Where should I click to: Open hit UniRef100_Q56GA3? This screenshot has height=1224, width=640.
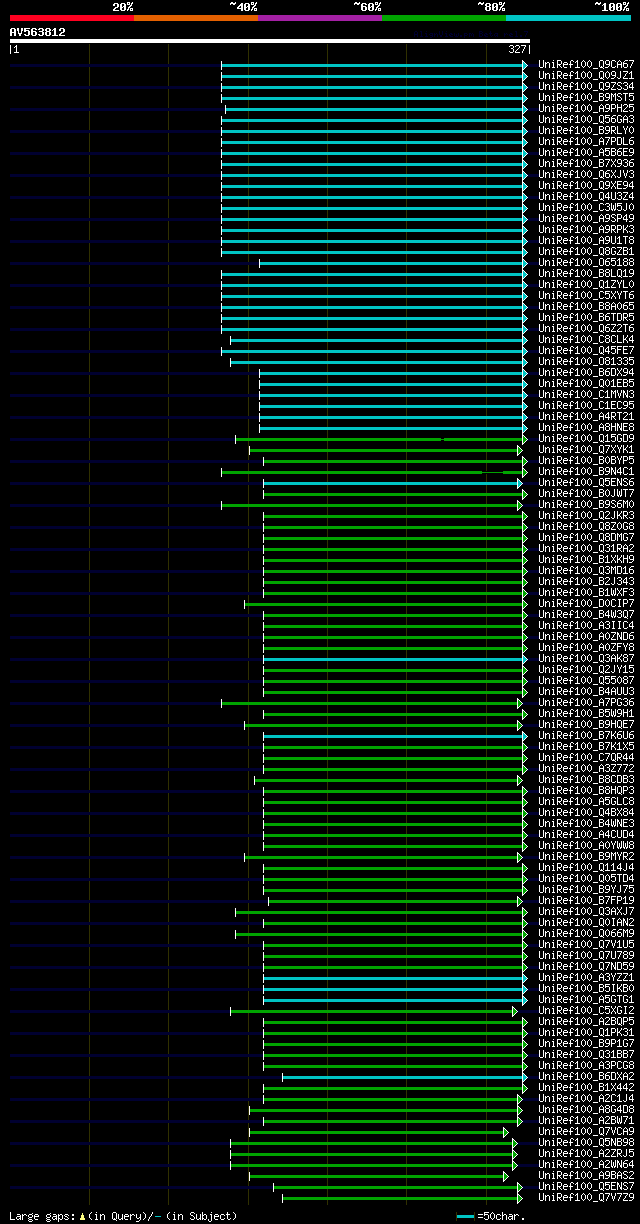pyautogui.click(x=586, y=119)
